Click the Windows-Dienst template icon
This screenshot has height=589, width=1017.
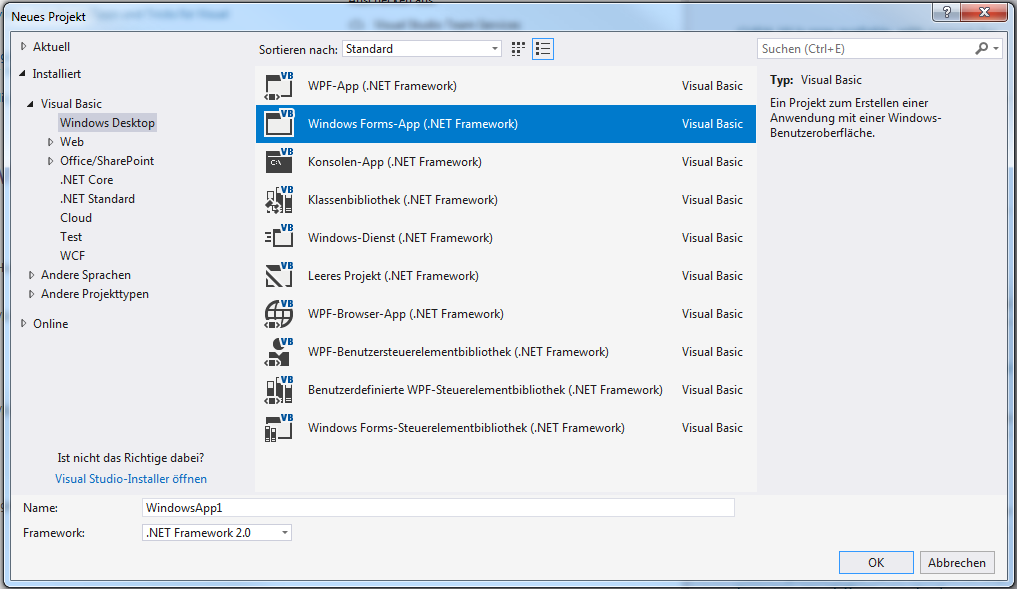click(278, 238)
